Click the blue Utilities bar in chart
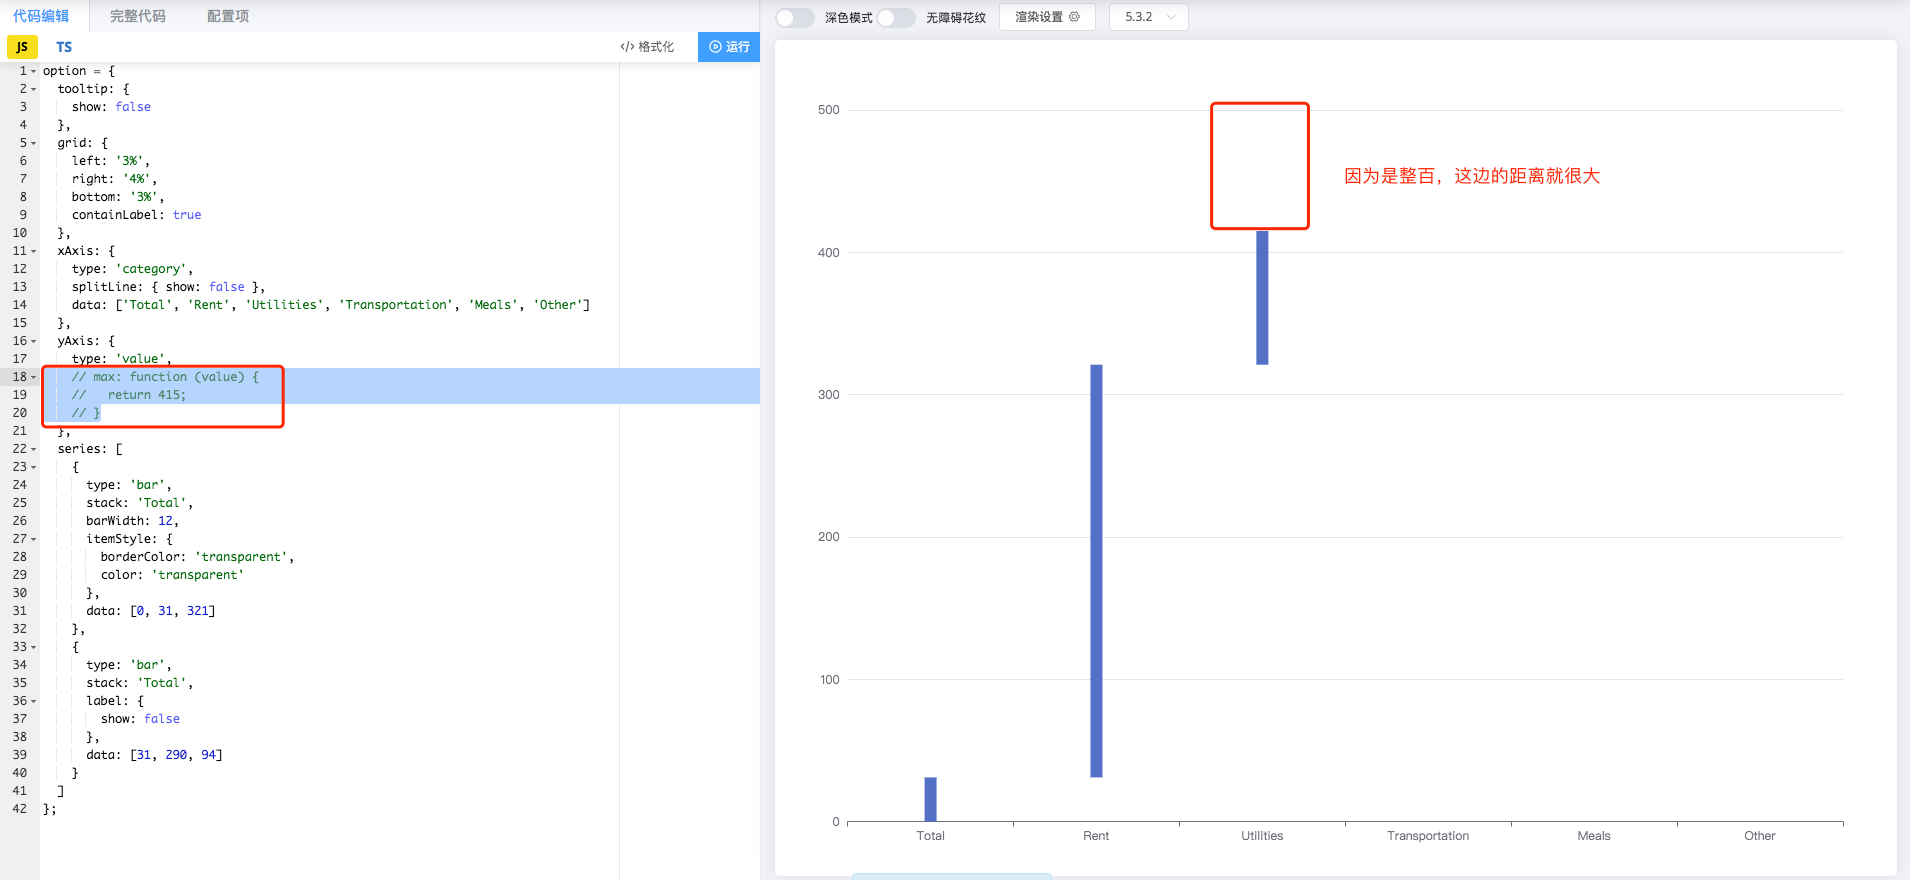The image size is (1910, 880). tap(1262, 298)
